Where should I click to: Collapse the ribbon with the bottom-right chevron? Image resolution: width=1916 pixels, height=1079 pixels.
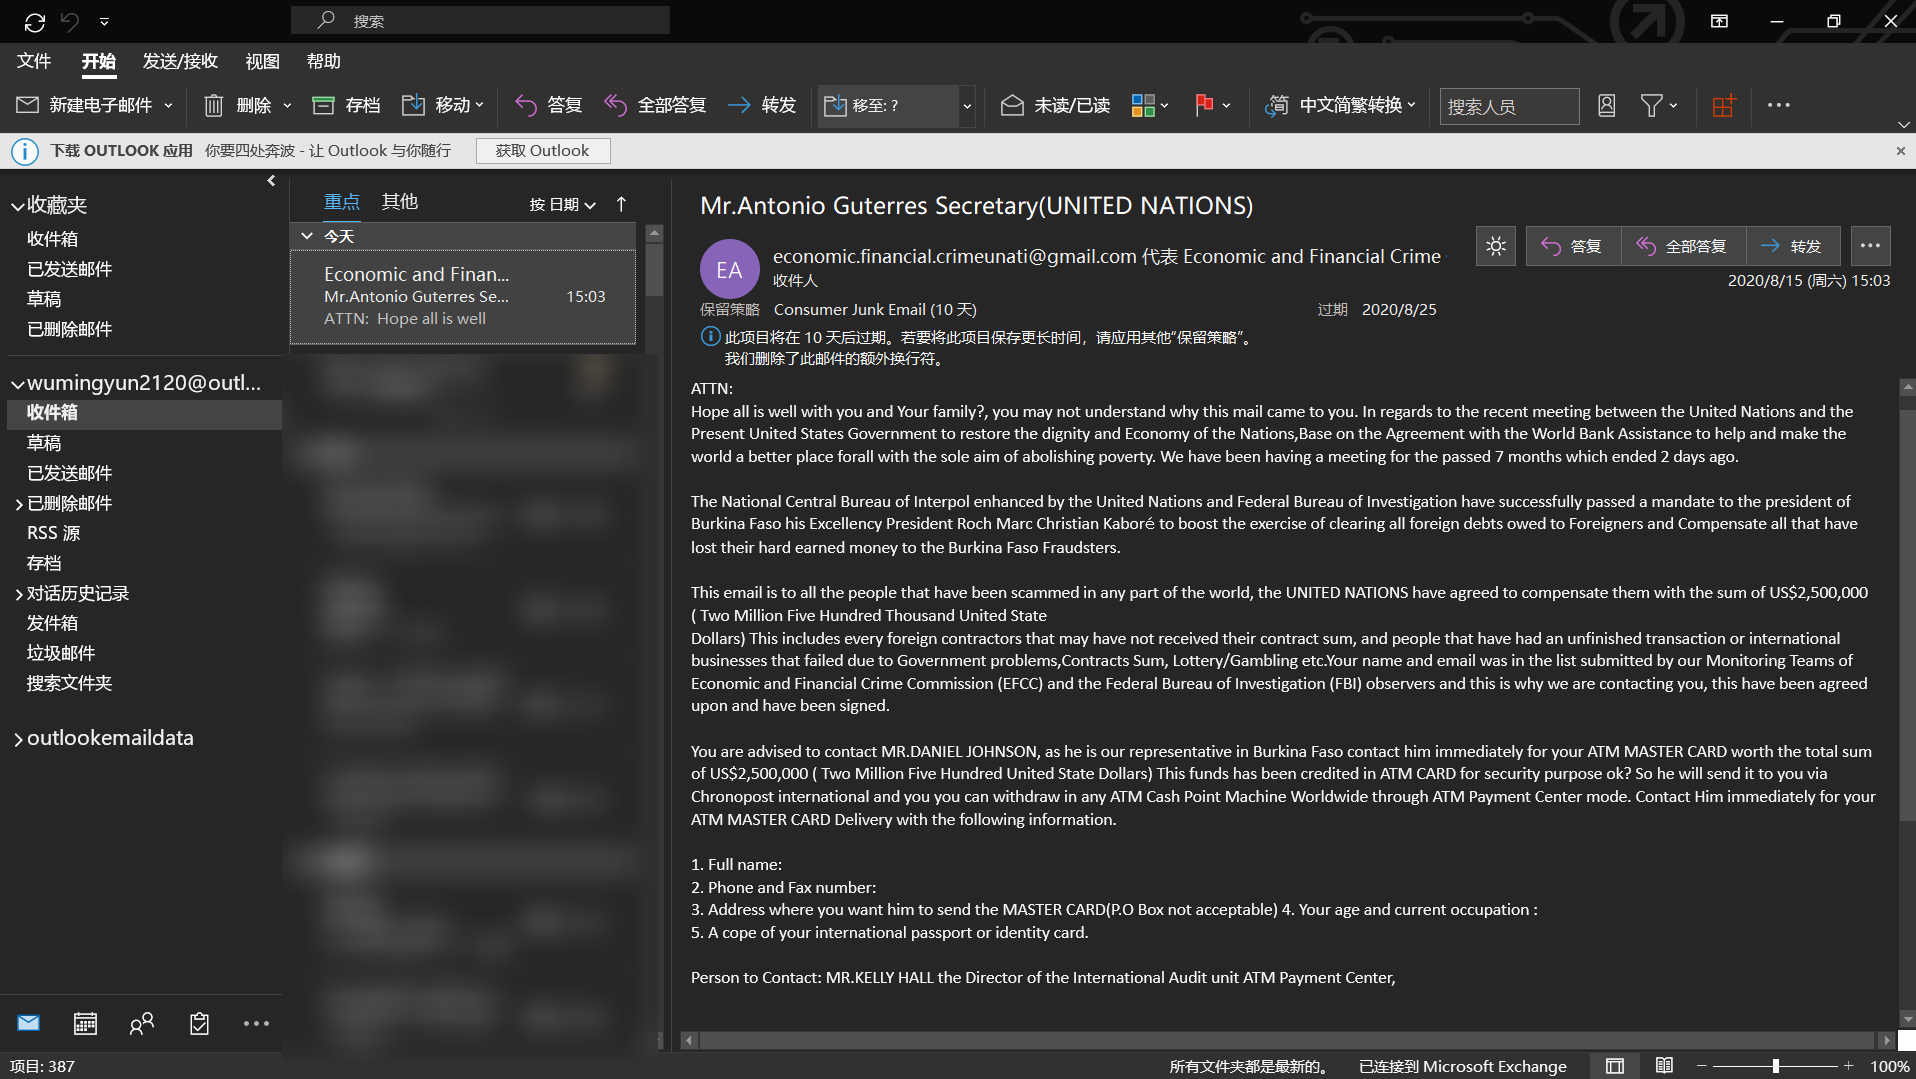pos(1903,125)
